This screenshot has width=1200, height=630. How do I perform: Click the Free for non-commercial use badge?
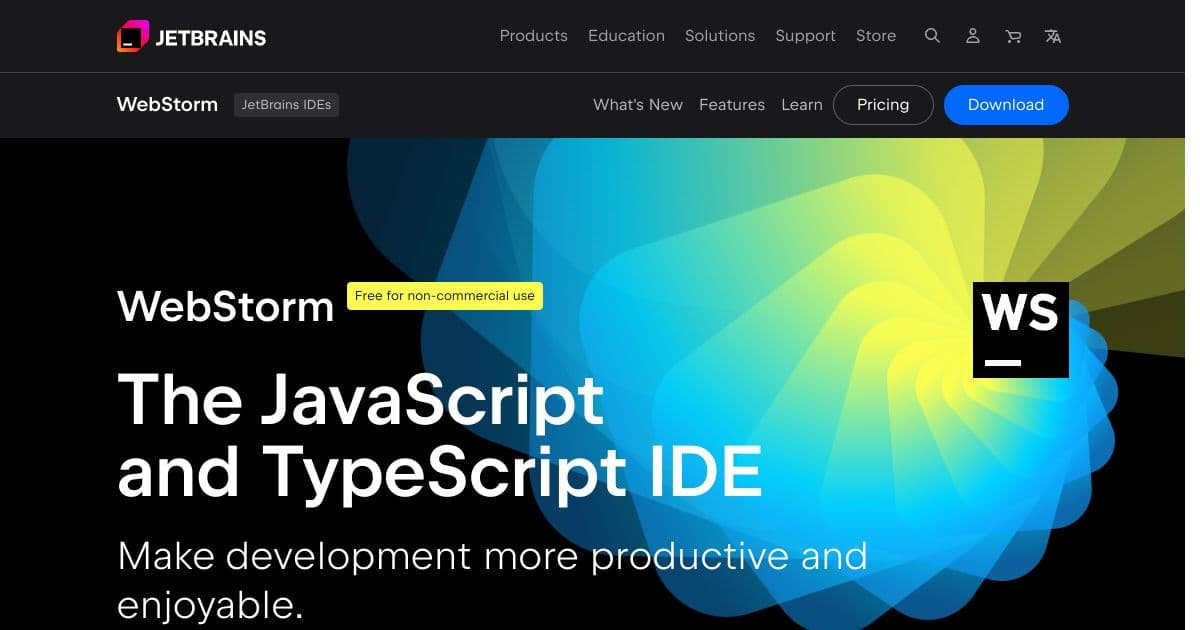coord(444,295)
